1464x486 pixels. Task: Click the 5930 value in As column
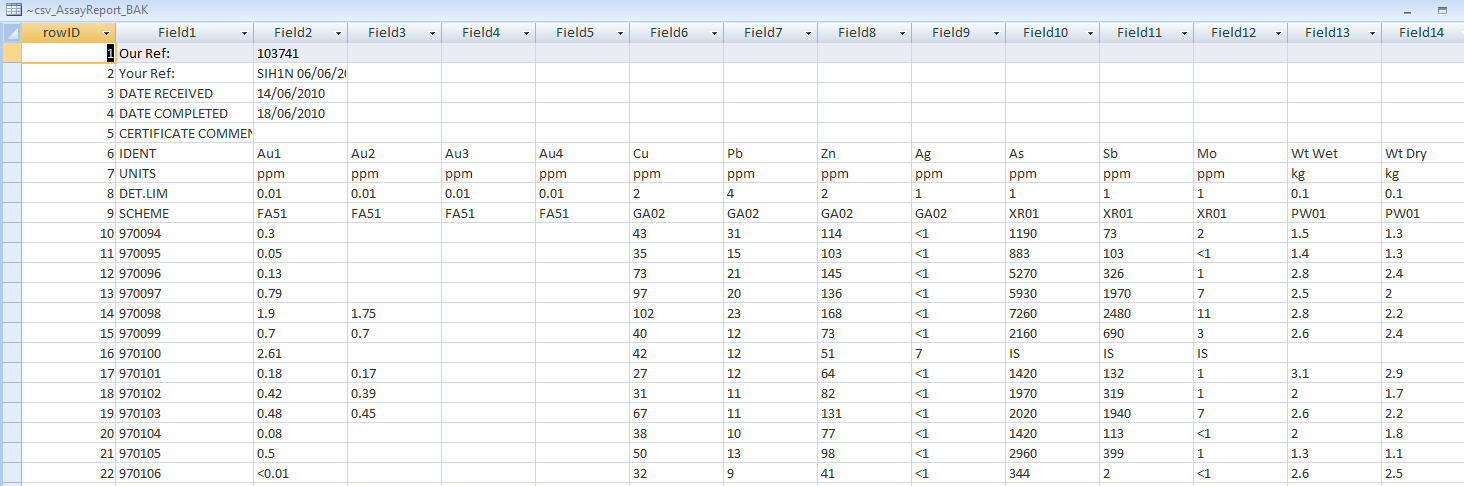point(1052,293)
